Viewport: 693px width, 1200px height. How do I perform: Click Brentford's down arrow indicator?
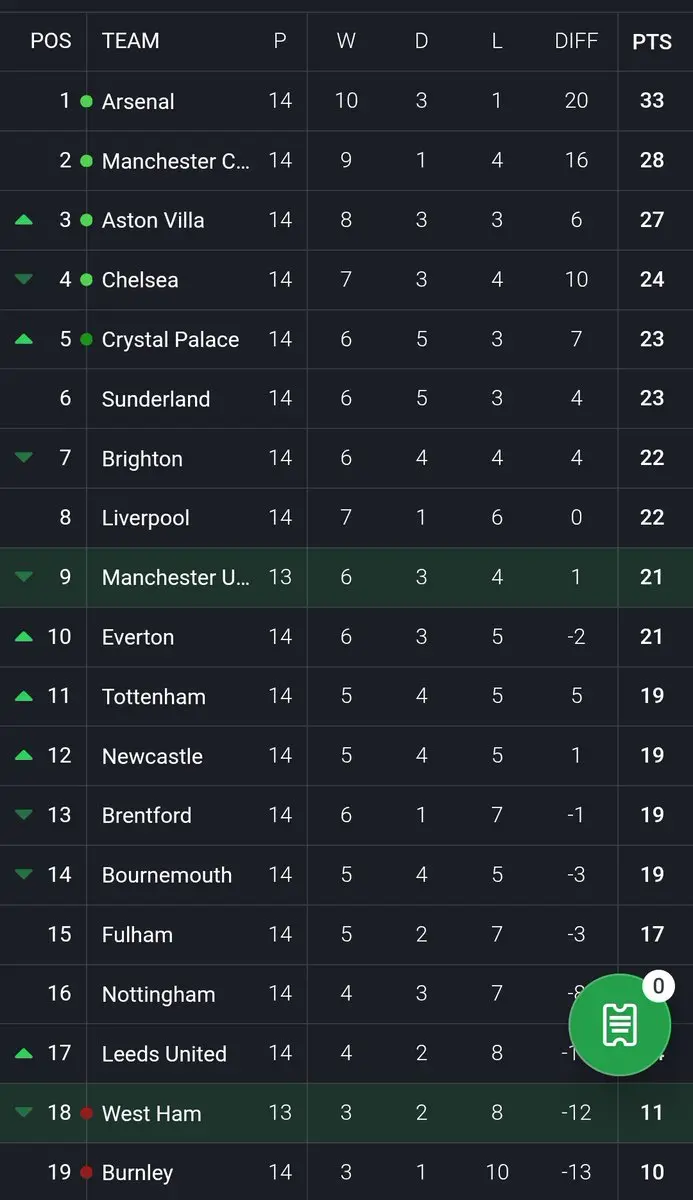(24, 815)
